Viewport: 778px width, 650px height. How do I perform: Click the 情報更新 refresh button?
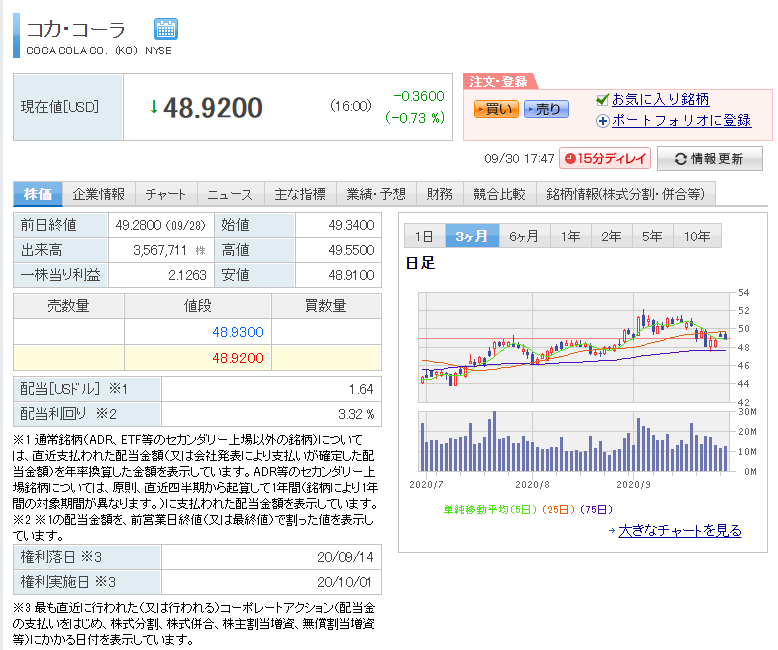click(710, 158)
